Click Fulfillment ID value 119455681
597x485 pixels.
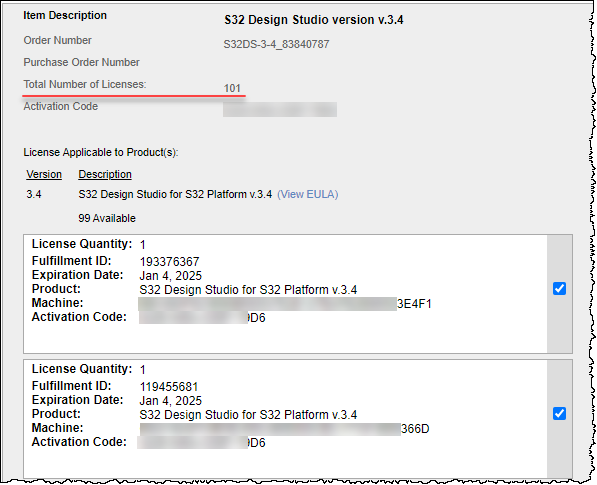(x=169, y=387)
